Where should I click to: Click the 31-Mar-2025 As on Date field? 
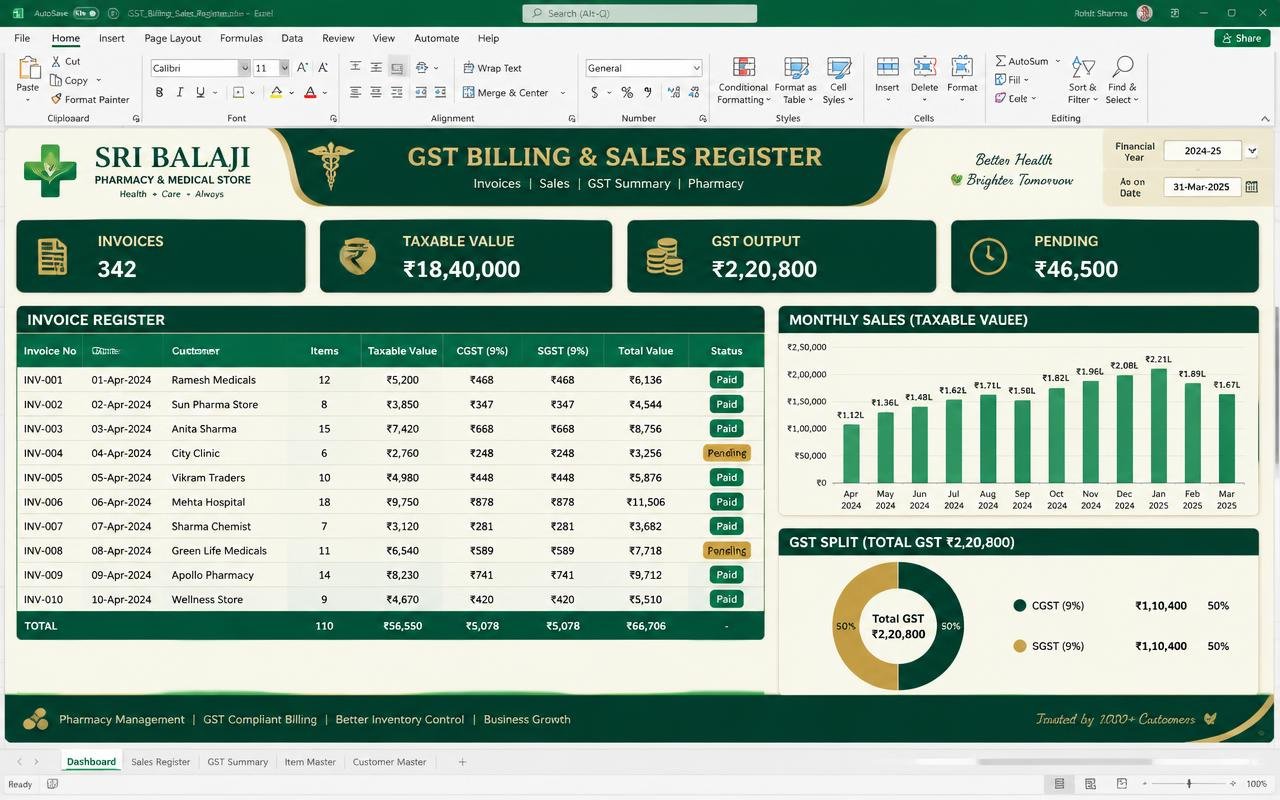click(1201, 187)
